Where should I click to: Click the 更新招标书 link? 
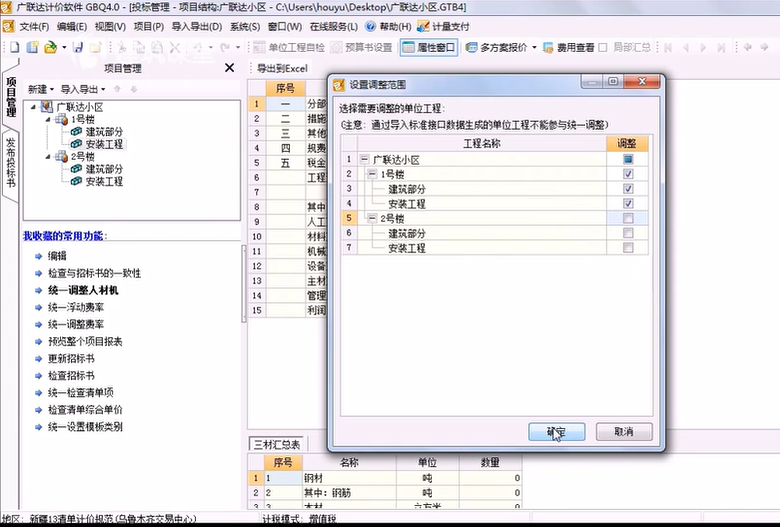pyautogui.click(x=71, y=358)
